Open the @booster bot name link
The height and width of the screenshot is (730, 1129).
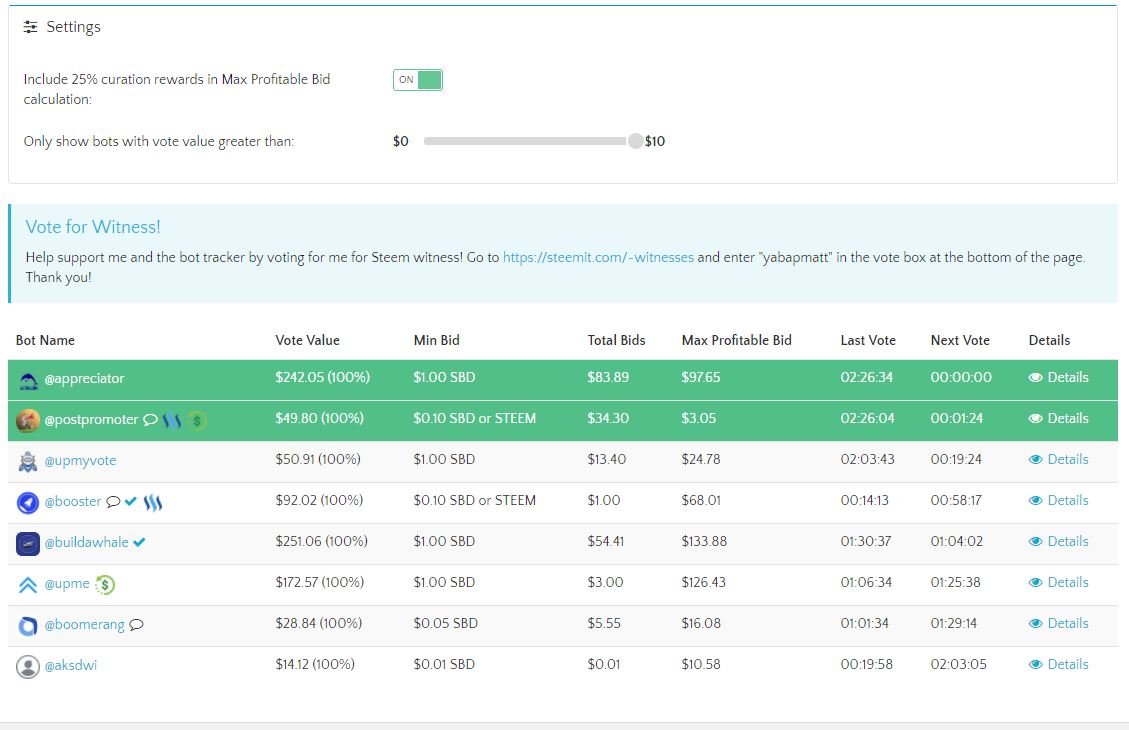coord(73,501)
